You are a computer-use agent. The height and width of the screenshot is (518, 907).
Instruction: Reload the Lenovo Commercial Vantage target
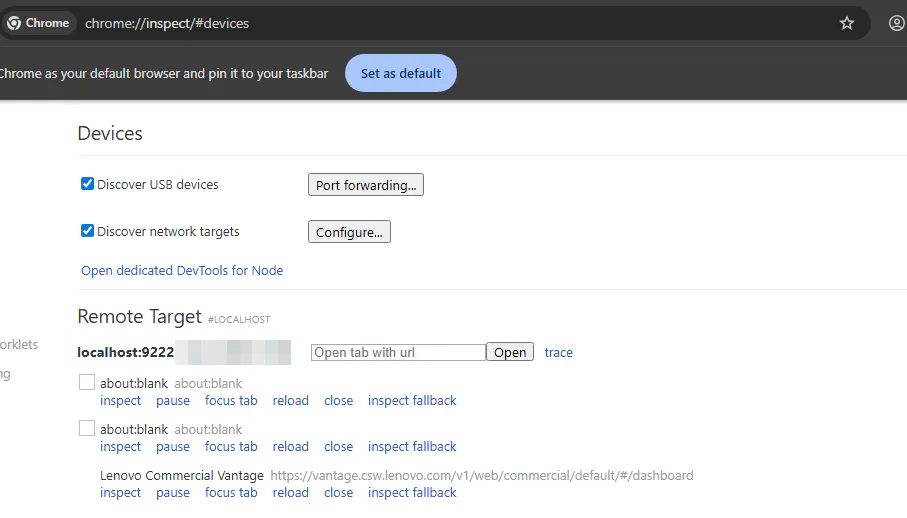tap(290, 492)
